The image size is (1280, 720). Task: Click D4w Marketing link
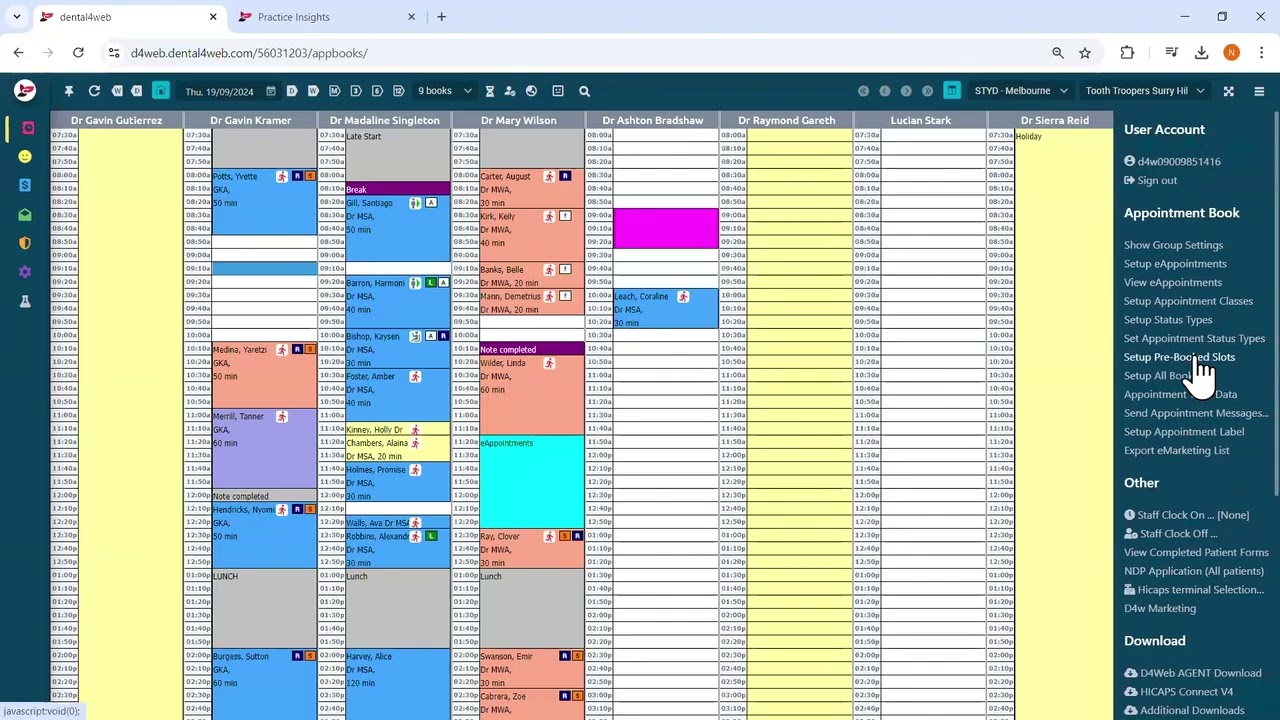pyautogui.click(x=1160, y=609)
